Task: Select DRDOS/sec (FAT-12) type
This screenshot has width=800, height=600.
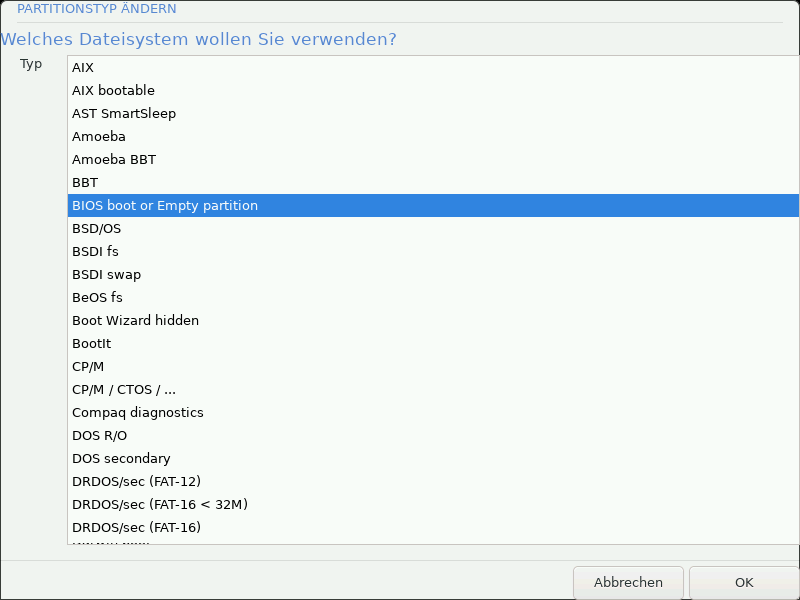Action: click(x=136, y=481)
